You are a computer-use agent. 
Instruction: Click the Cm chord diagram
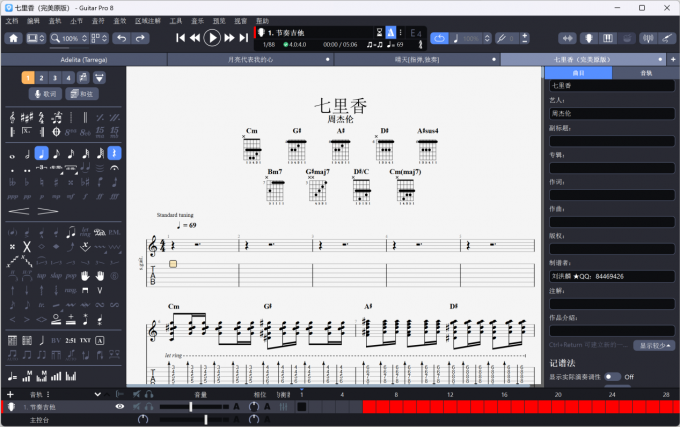(252, 150)
